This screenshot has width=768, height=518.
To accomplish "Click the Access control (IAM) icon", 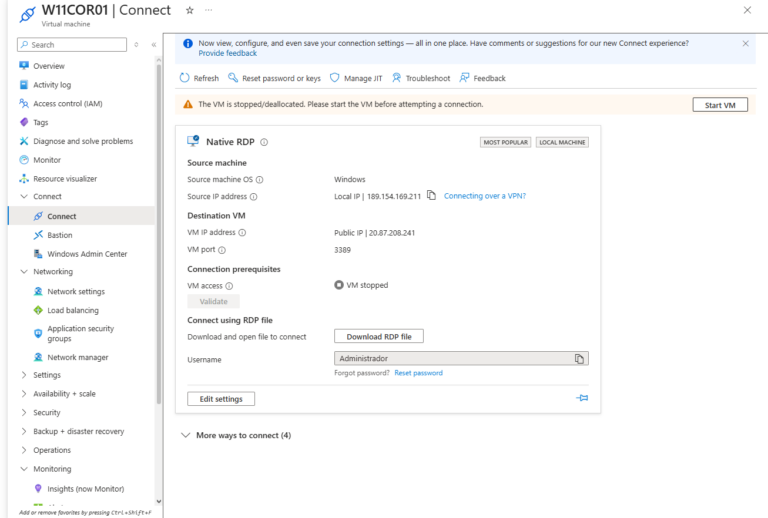I will (24, 103).
